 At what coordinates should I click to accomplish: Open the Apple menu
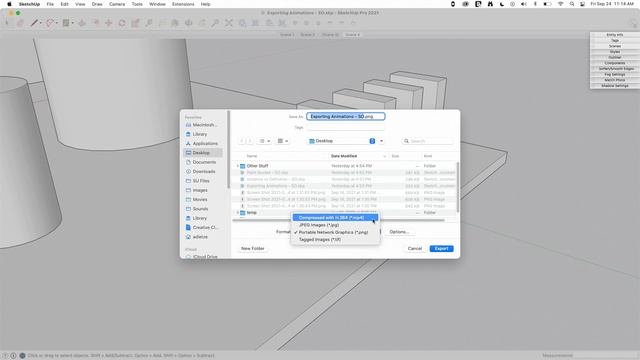pos(9,4)
